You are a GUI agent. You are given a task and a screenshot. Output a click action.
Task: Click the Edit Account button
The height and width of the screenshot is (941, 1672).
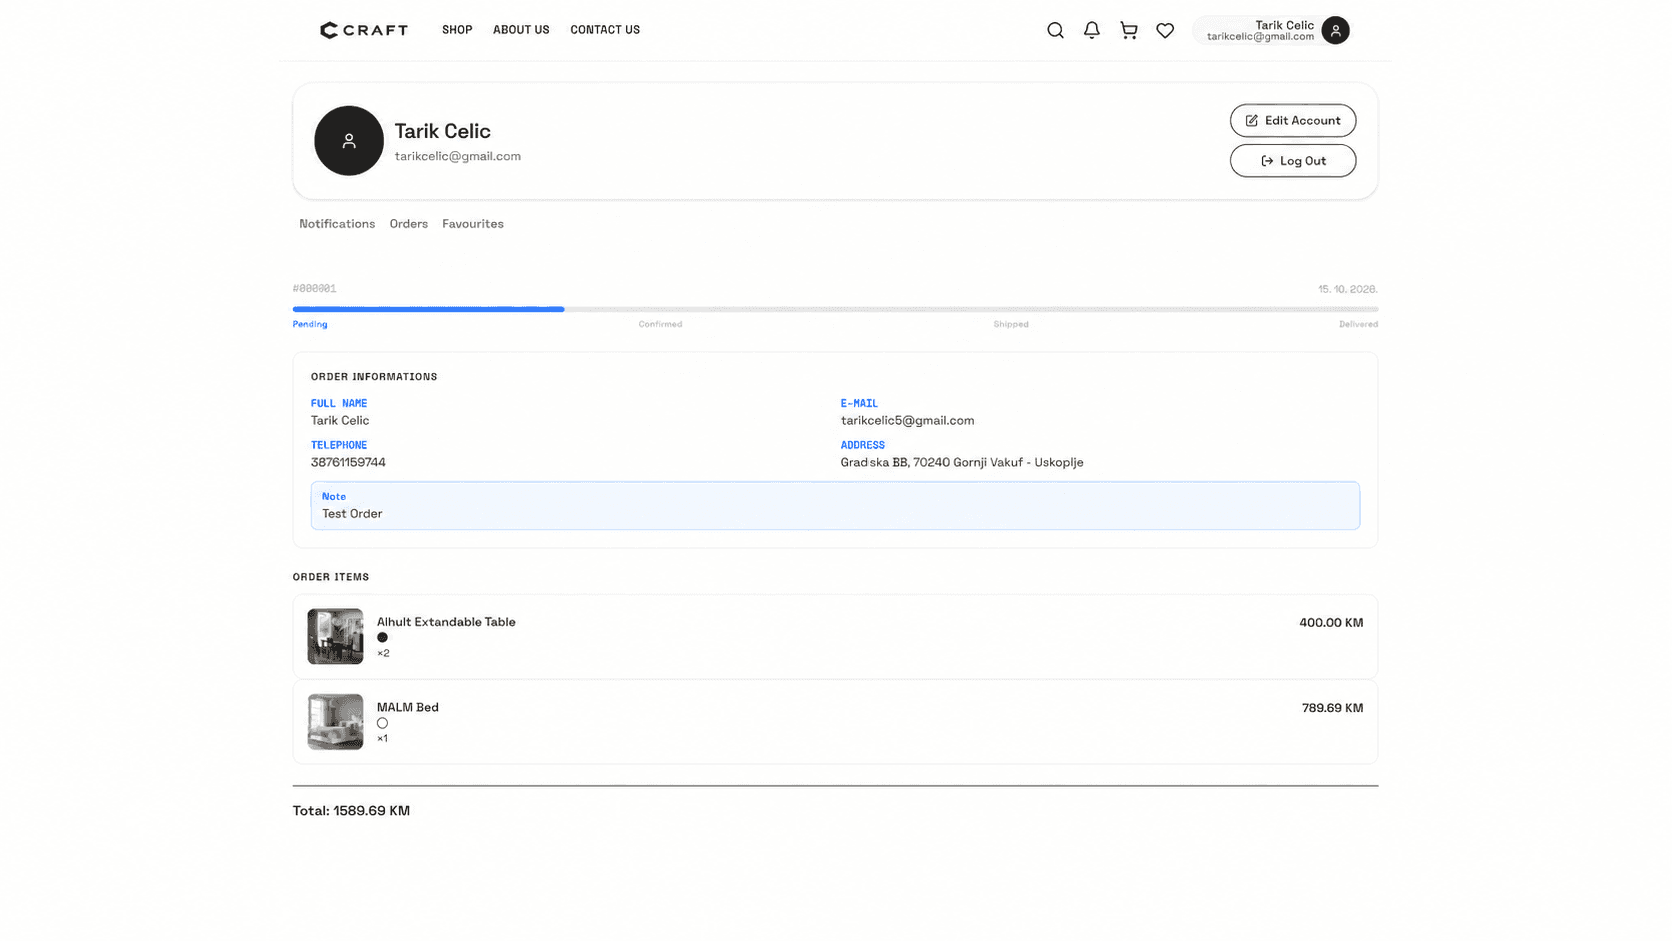pyautogui.click(x=1293, y=121)
